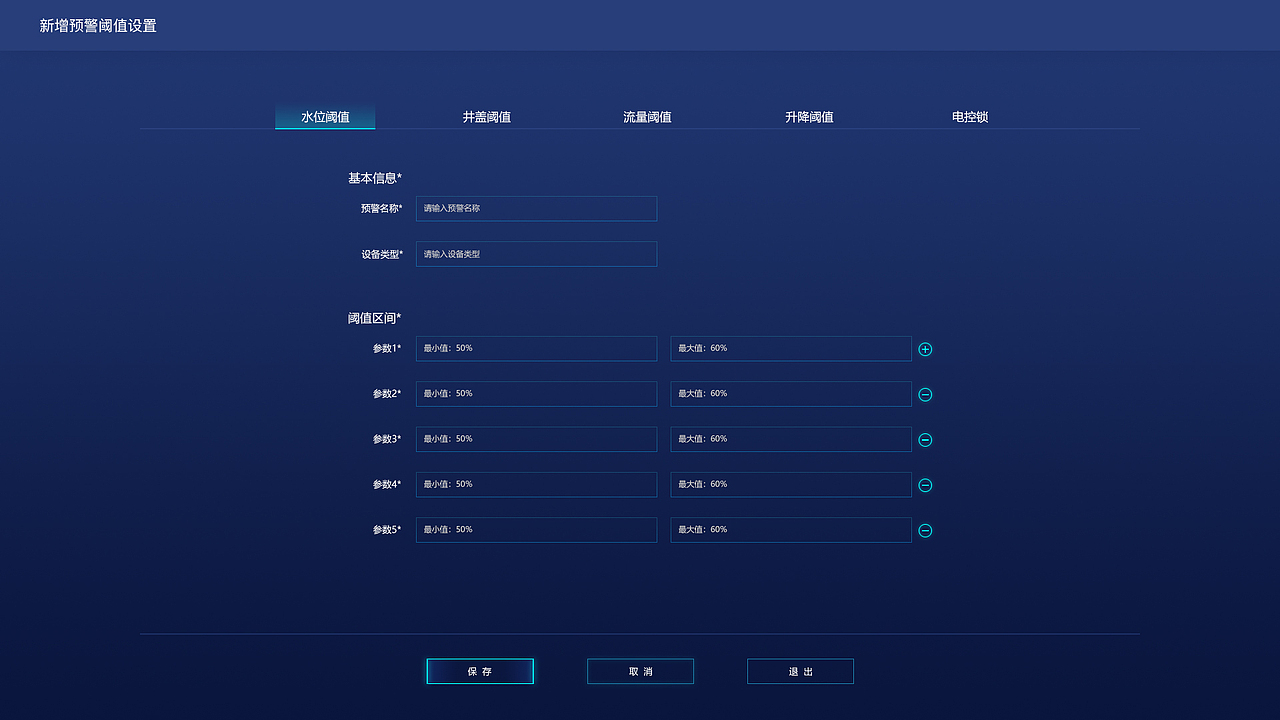Viewport: 1280px width, 720px height.
Task: Switch to the 井盖阈值 tab
Action: [x=487, y=117]
